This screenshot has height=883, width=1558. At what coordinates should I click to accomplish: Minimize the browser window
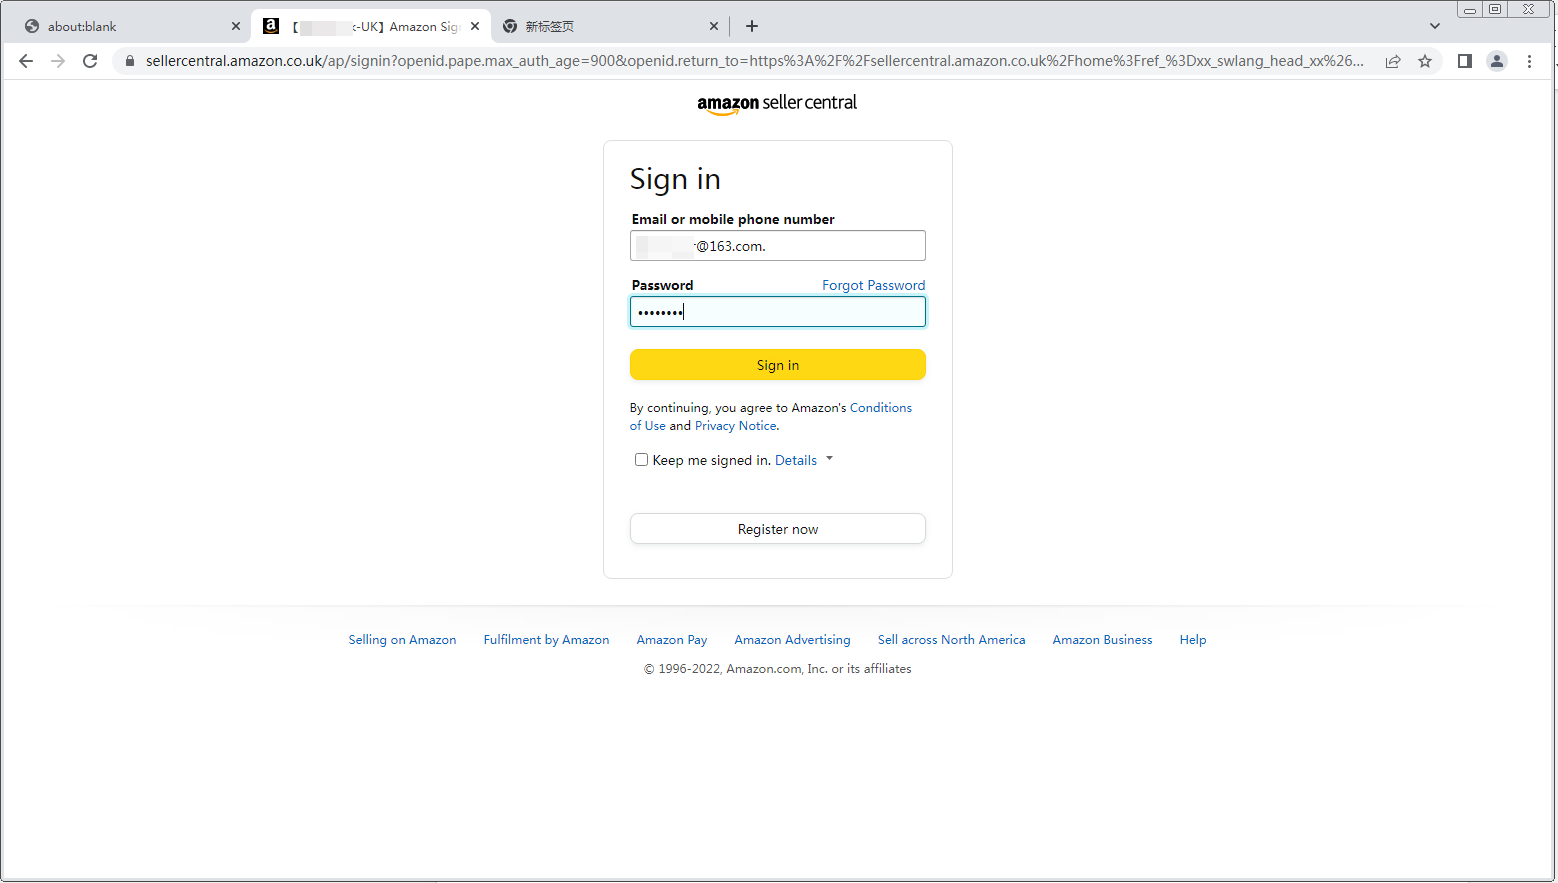[x=1470, y=9]
